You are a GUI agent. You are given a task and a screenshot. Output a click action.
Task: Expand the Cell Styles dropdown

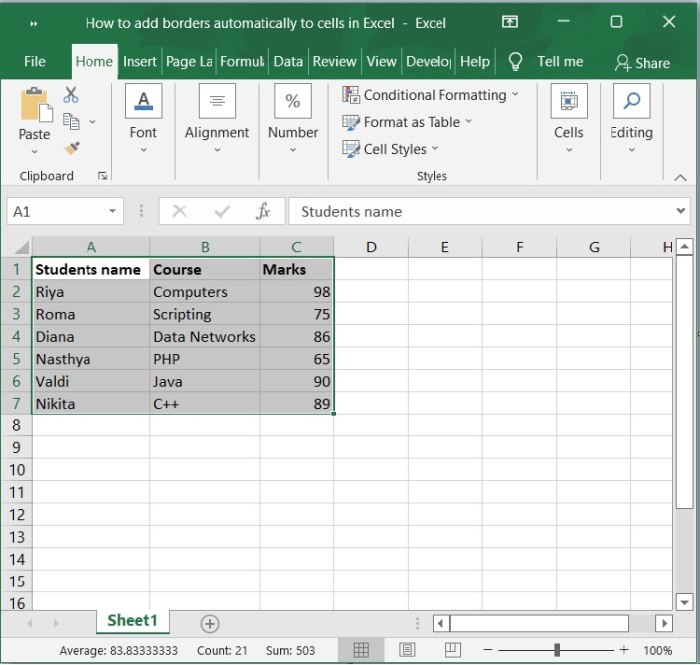pos(435,149)
